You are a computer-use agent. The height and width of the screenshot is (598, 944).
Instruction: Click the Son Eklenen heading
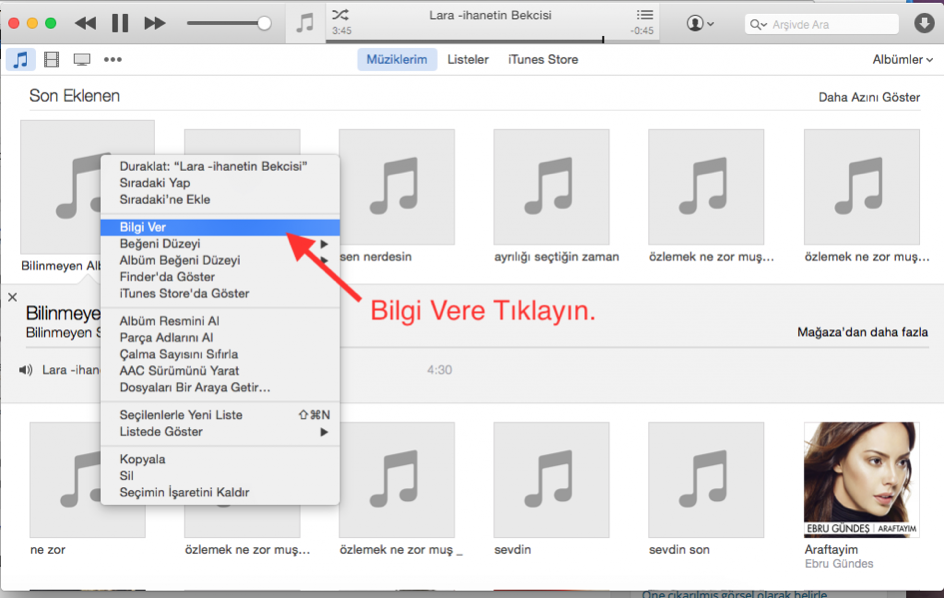click(75, 96)
